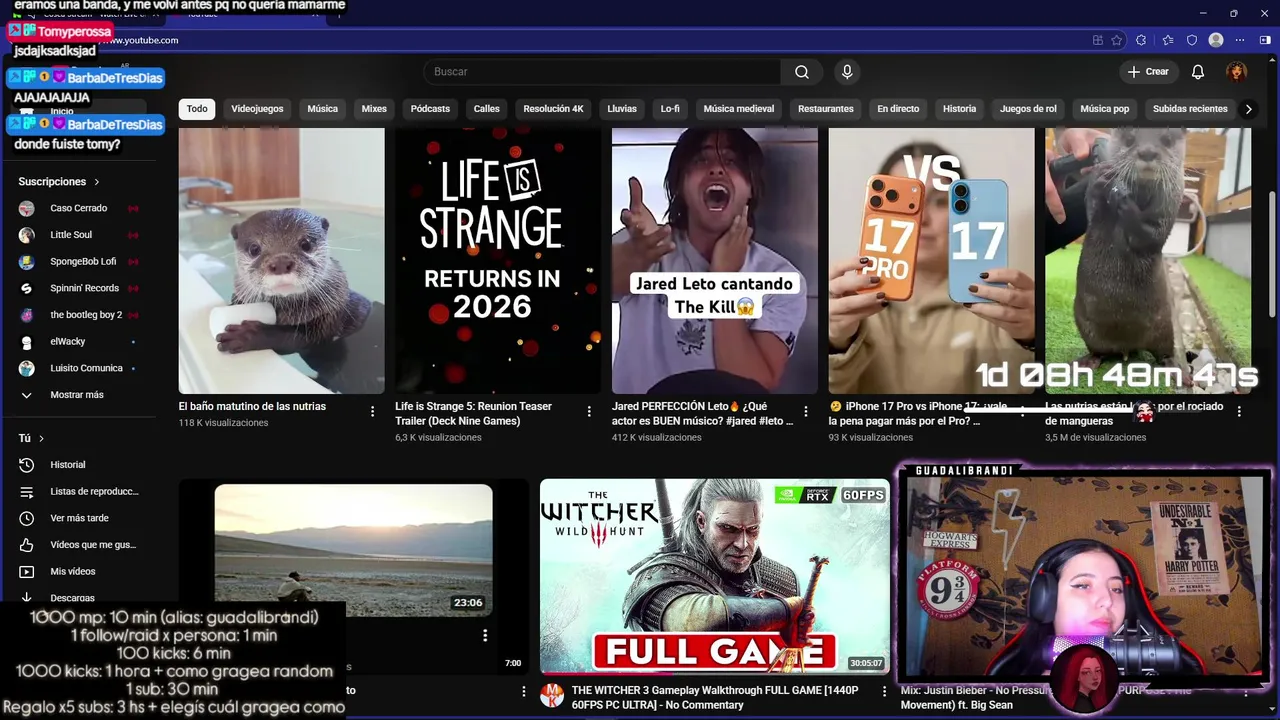
Task: Select the Música medieval chip
Action: (x=739, y=109)
